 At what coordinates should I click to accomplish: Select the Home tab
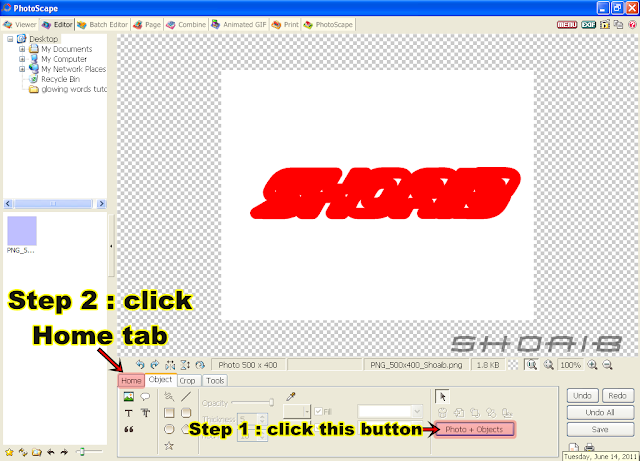131,381
